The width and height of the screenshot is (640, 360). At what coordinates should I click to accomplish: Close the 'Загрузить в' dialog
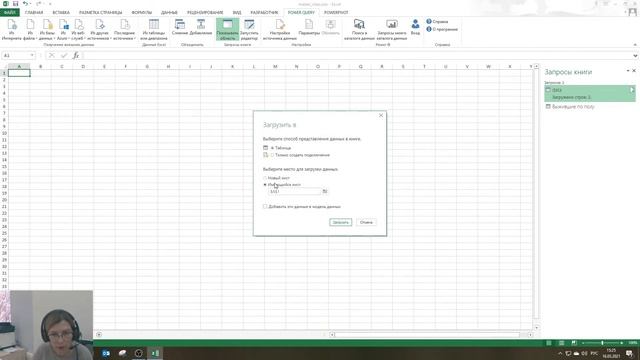(x=381, y=116)
